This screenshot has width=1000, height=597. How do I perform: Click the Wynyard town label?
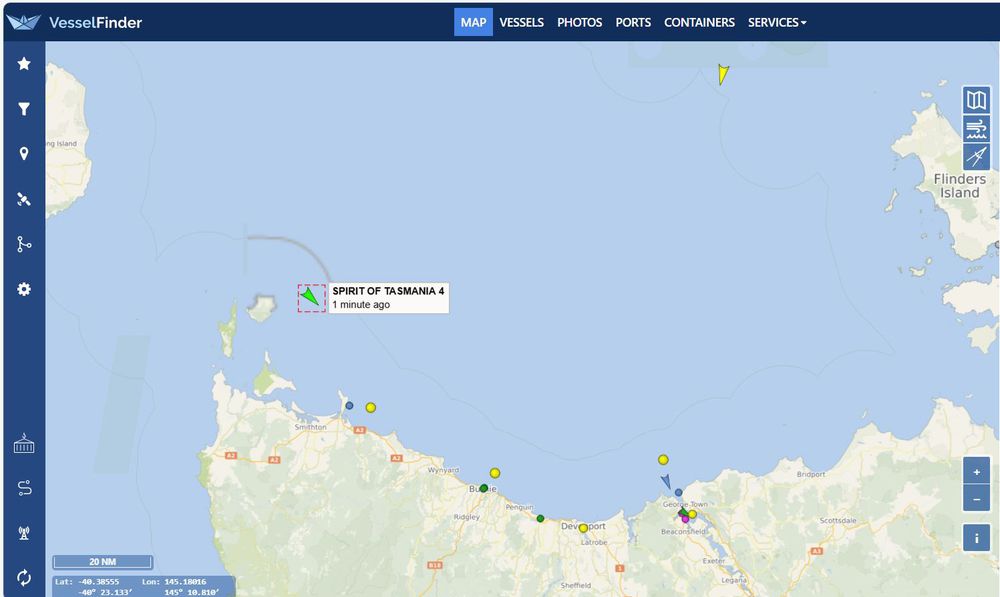point(443,469)
